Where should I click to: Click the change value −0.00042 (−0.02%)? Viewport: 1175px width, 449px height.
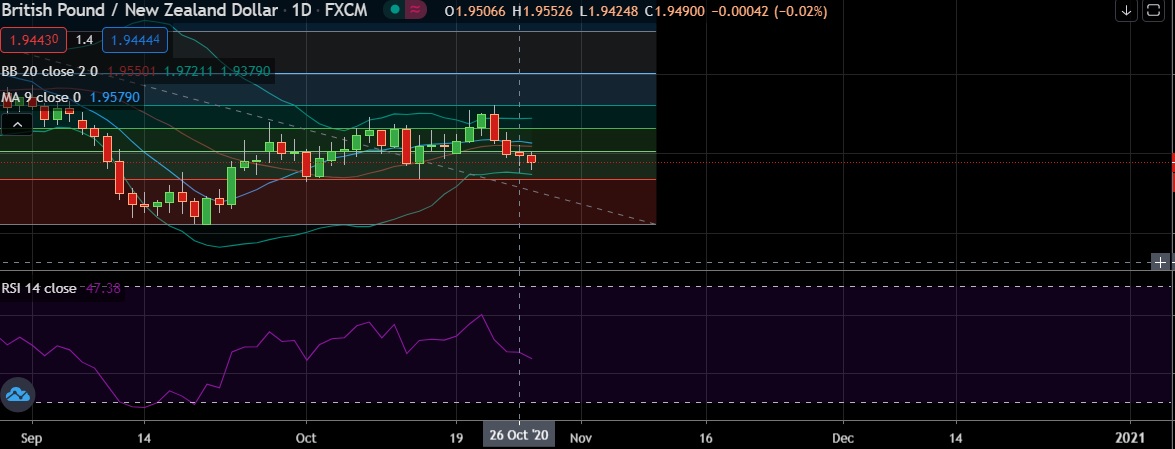[x=770, y=12]
